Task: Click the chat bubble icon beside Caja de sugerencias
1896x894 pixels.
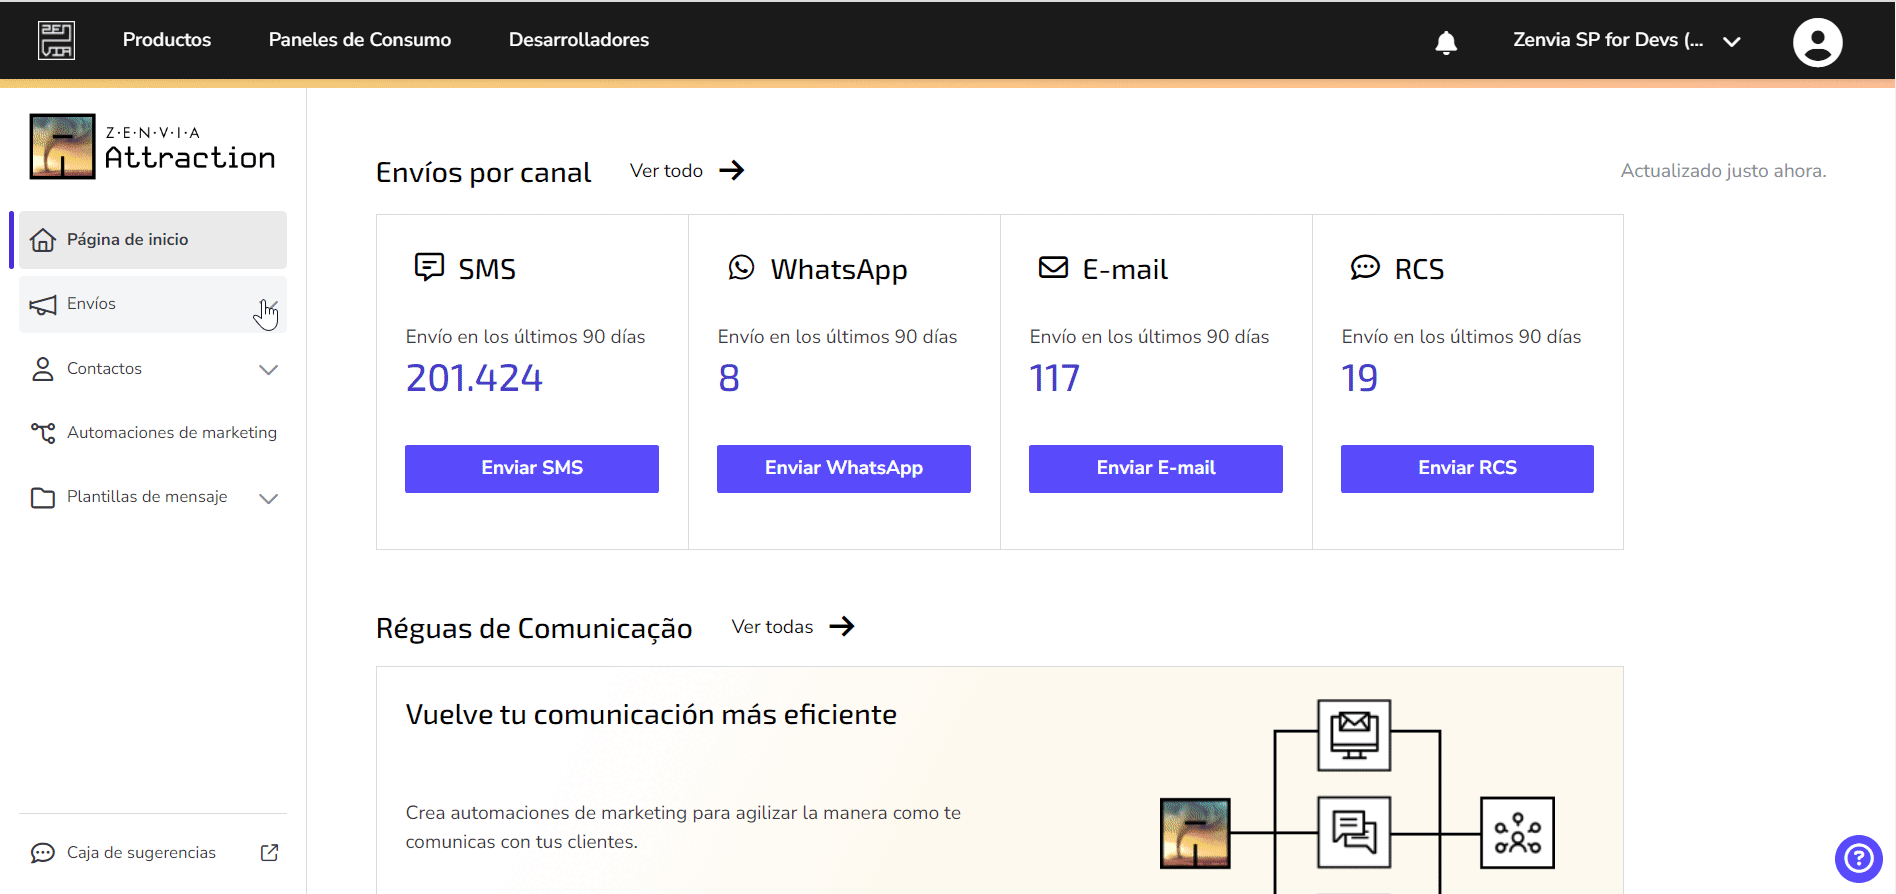Action: click(x=43, y=853)
